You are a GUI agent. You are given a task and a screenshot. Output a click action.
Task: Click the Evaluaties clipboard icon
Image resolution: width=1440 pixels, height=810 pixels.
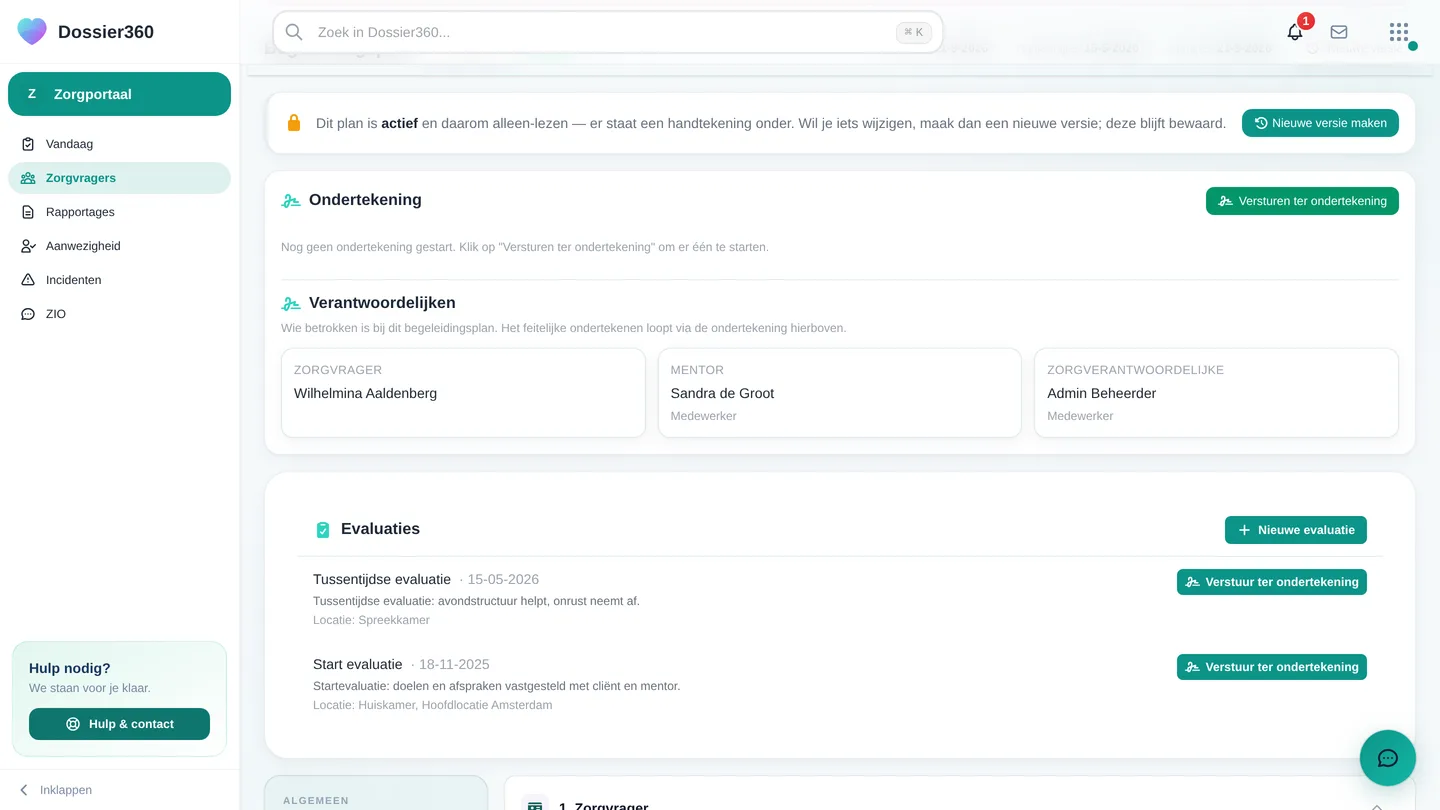point(323,530)
